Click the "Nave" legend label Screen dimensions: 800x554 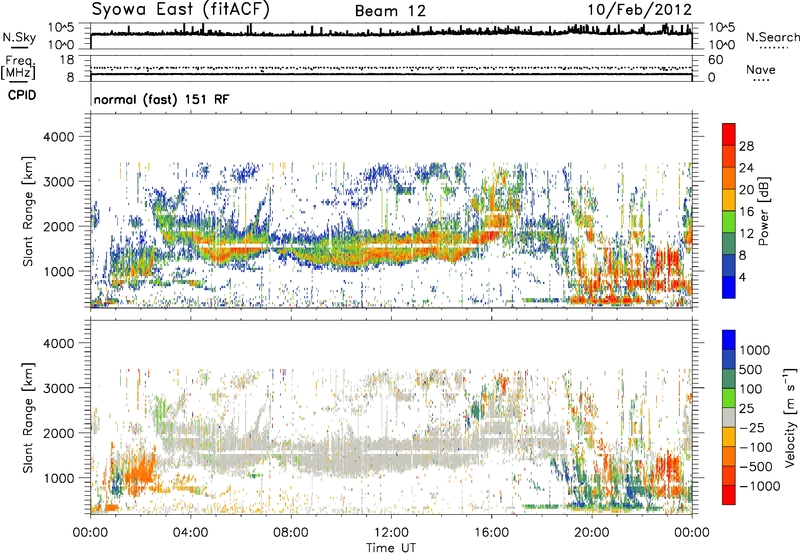tap(761, 69)
